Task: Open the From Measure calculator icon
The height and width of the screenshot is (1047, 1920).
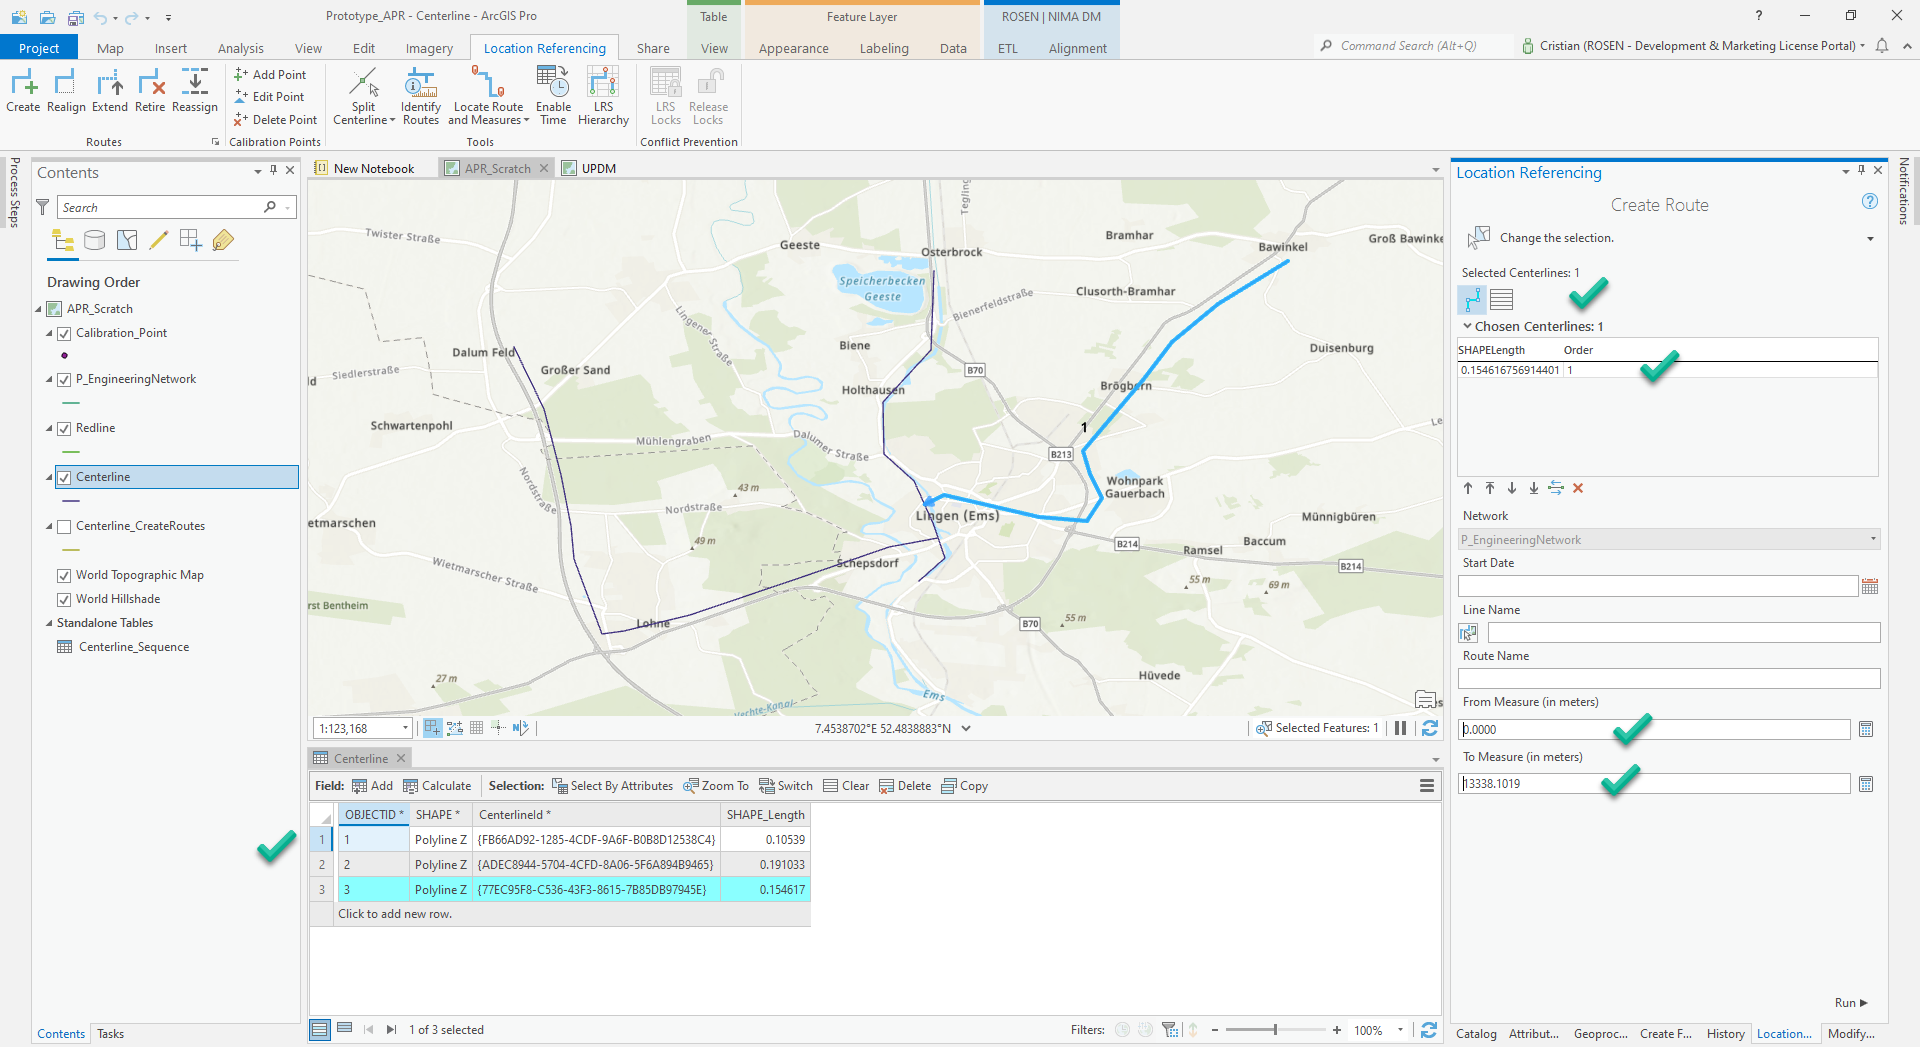Action: click(x=1866, y=730)
